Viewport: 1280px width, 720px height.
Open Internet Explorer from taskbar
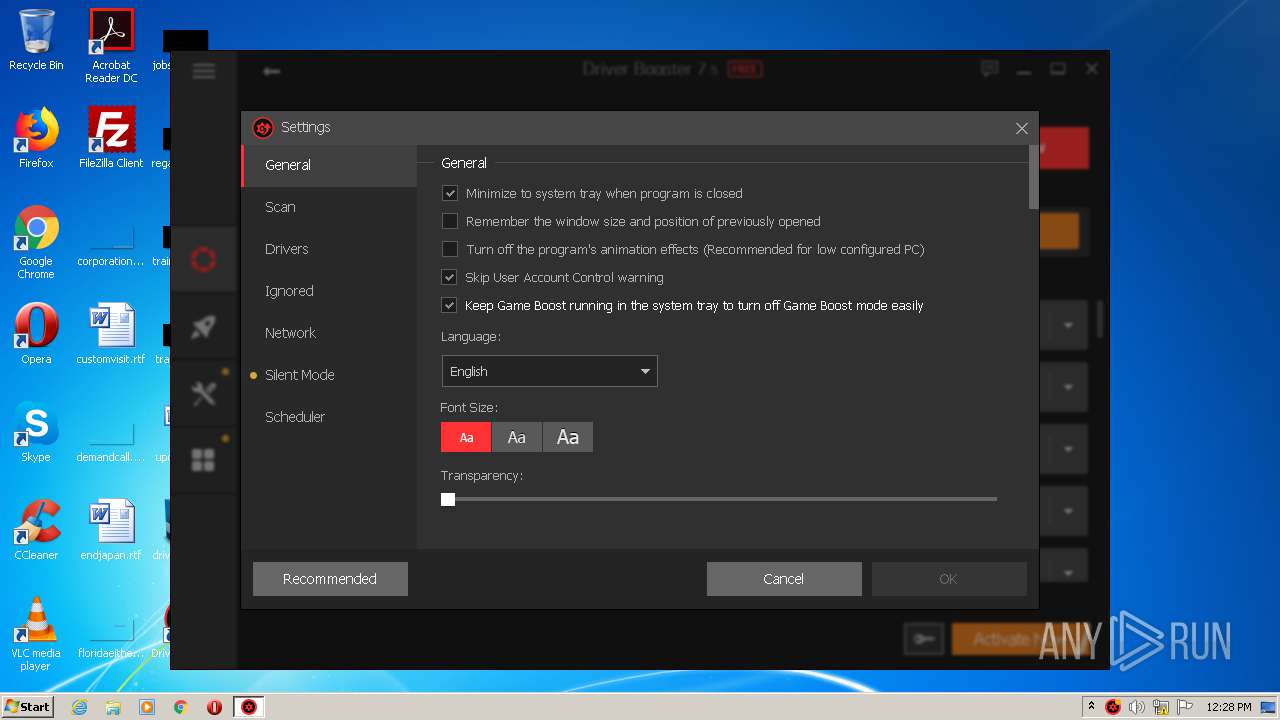tap(80, 707)
